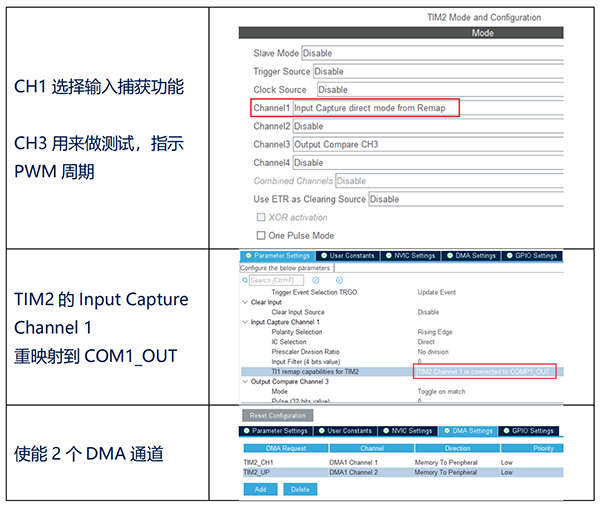
Task: Select the TIM2_UP DMA request row
Action: (403, 473)
